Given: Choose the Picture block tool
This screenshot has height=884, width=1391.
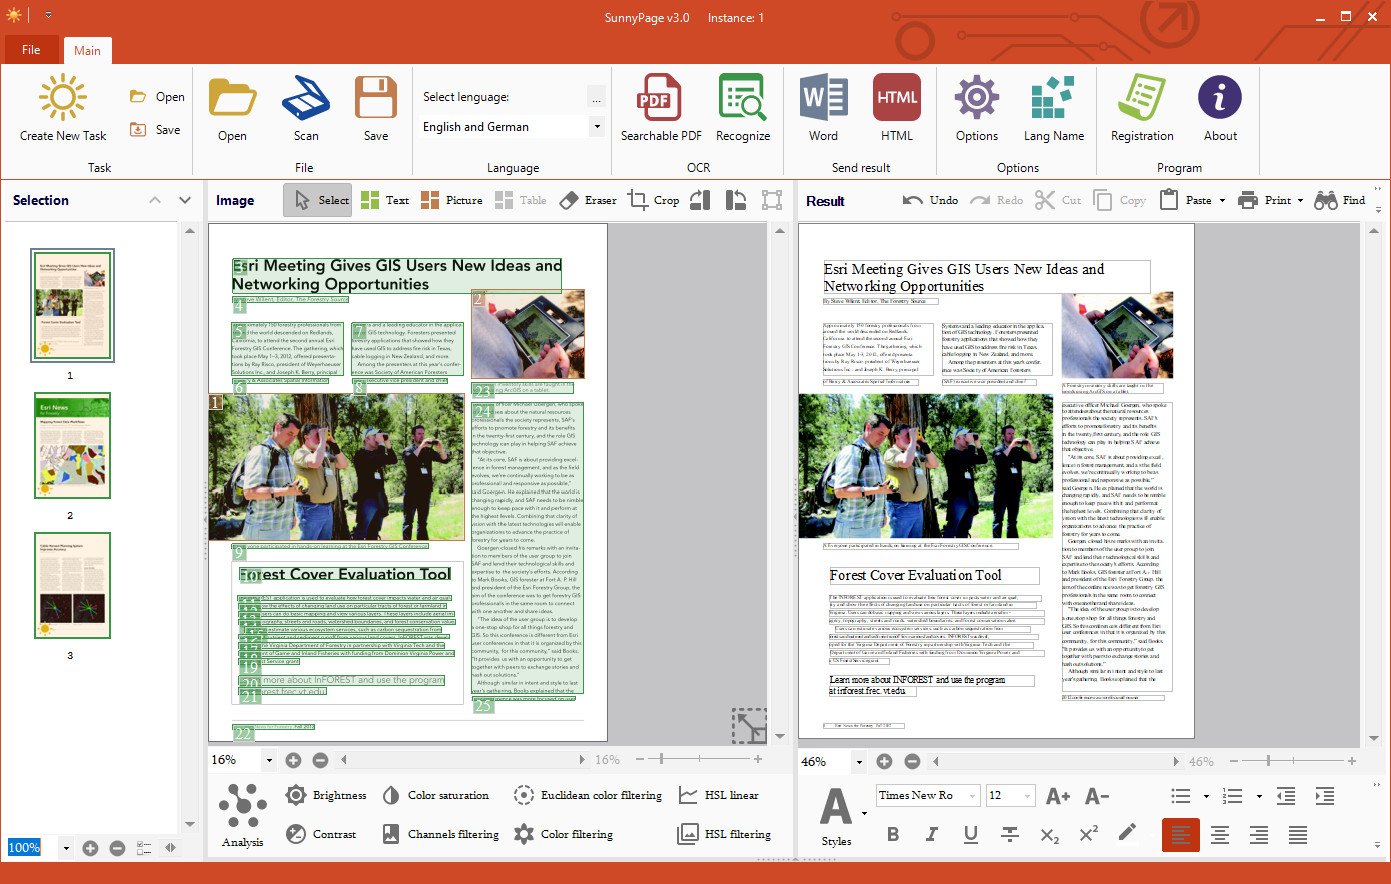Looking at the screenshot, I should pyautogui.click(x=452, y=200).
